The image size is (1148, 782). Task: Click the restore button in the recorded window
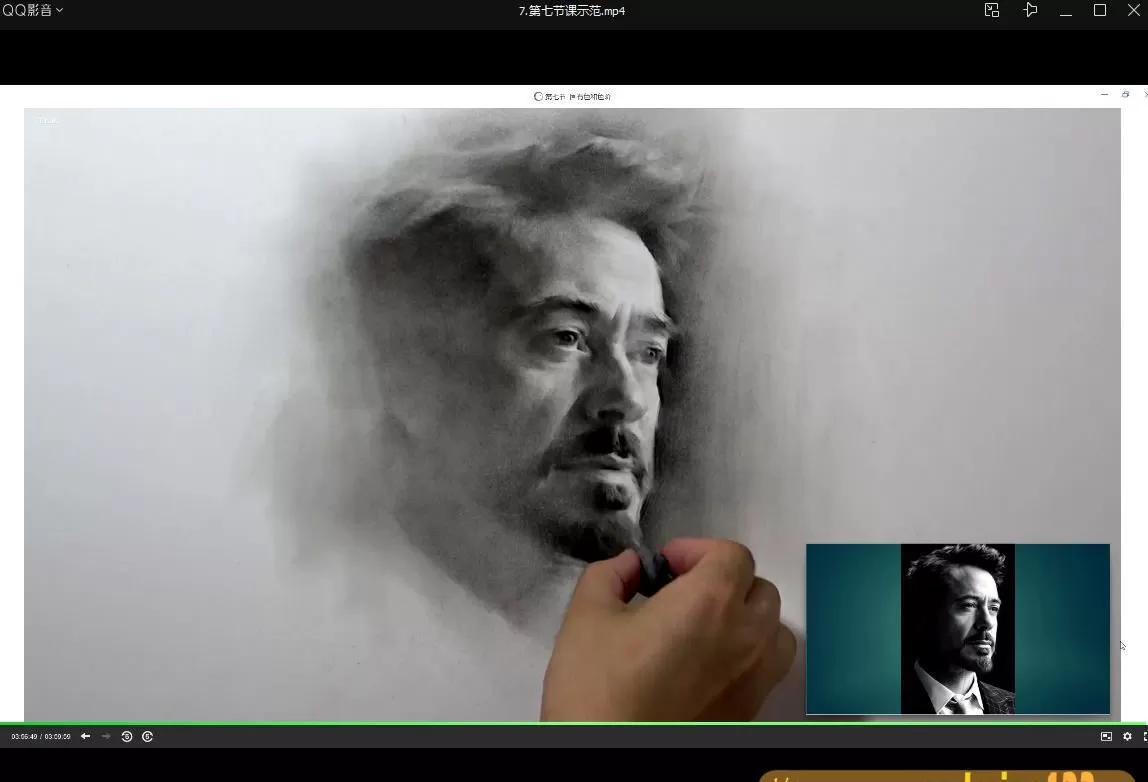click(1125, 95)
